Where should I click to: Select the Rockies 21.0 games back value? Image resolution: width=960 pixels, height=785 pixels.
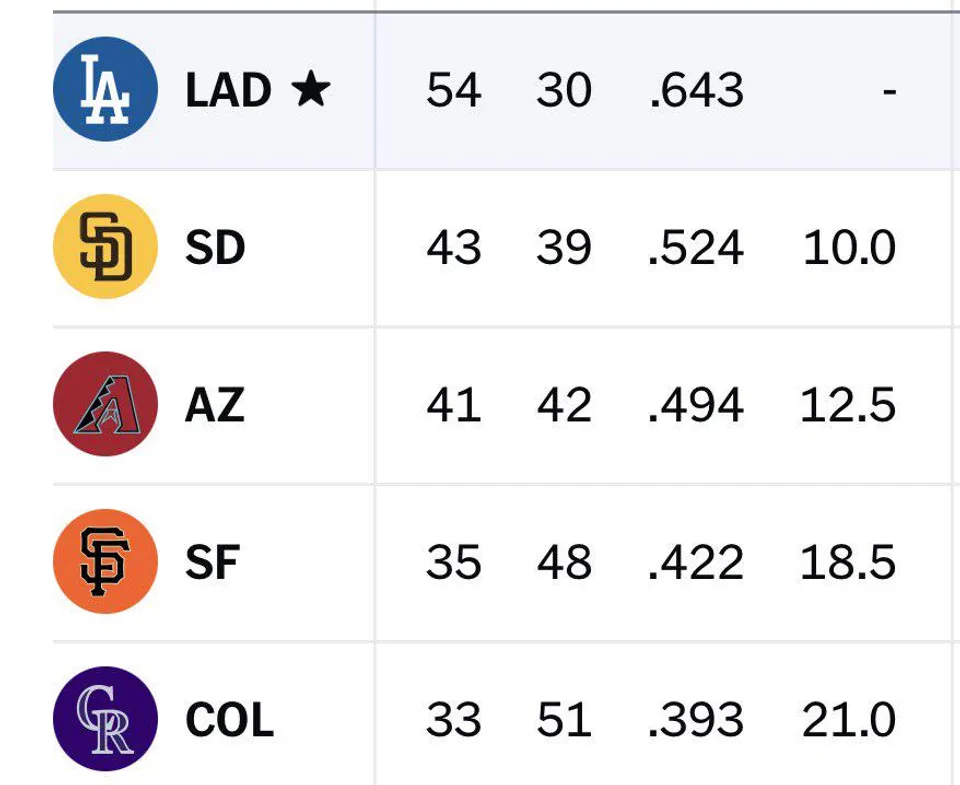coord(849,719)
